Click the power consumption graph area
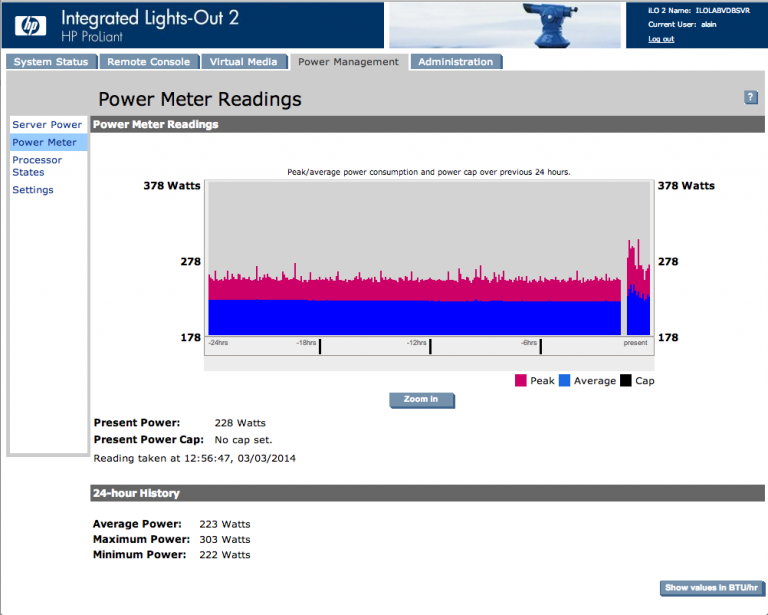The image size is (768, 615). pos(429,259)
